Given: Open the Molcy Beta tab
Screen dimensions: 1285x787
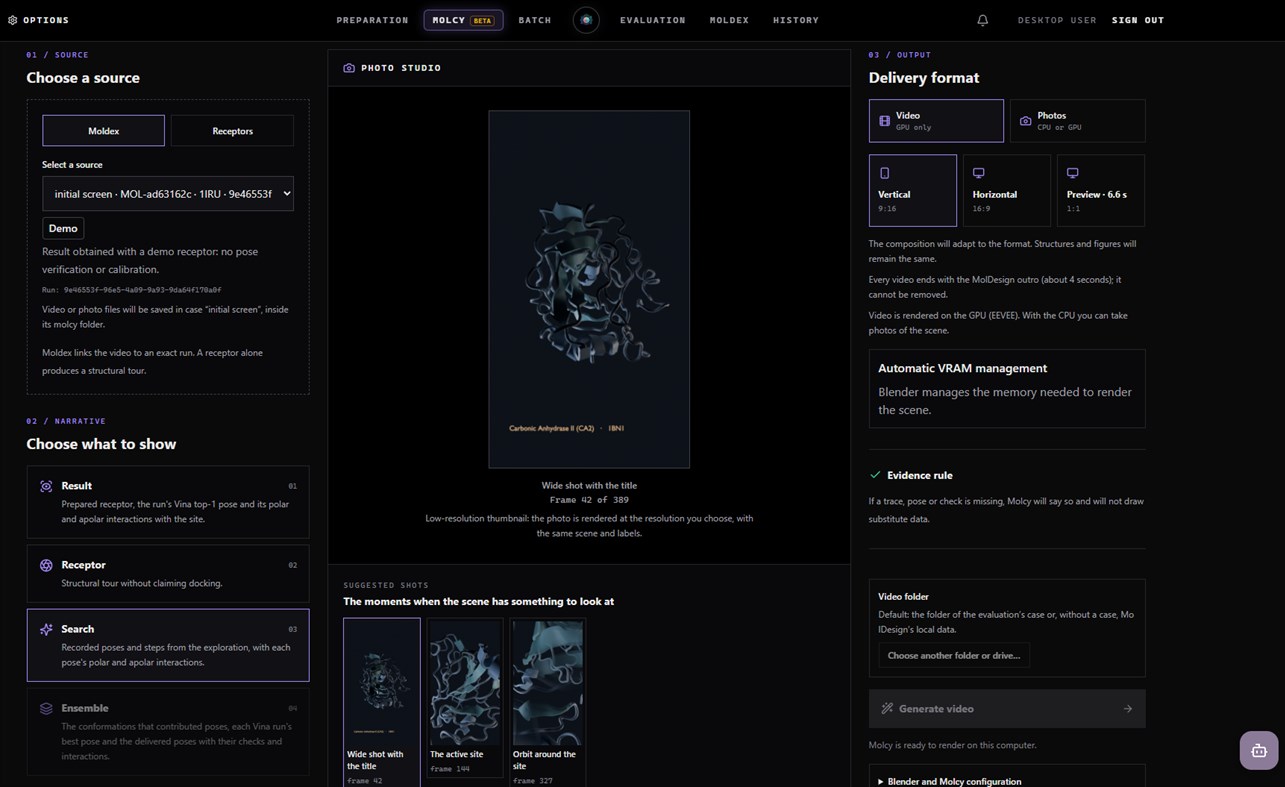Looking at the screenshot, I should 463,20.
